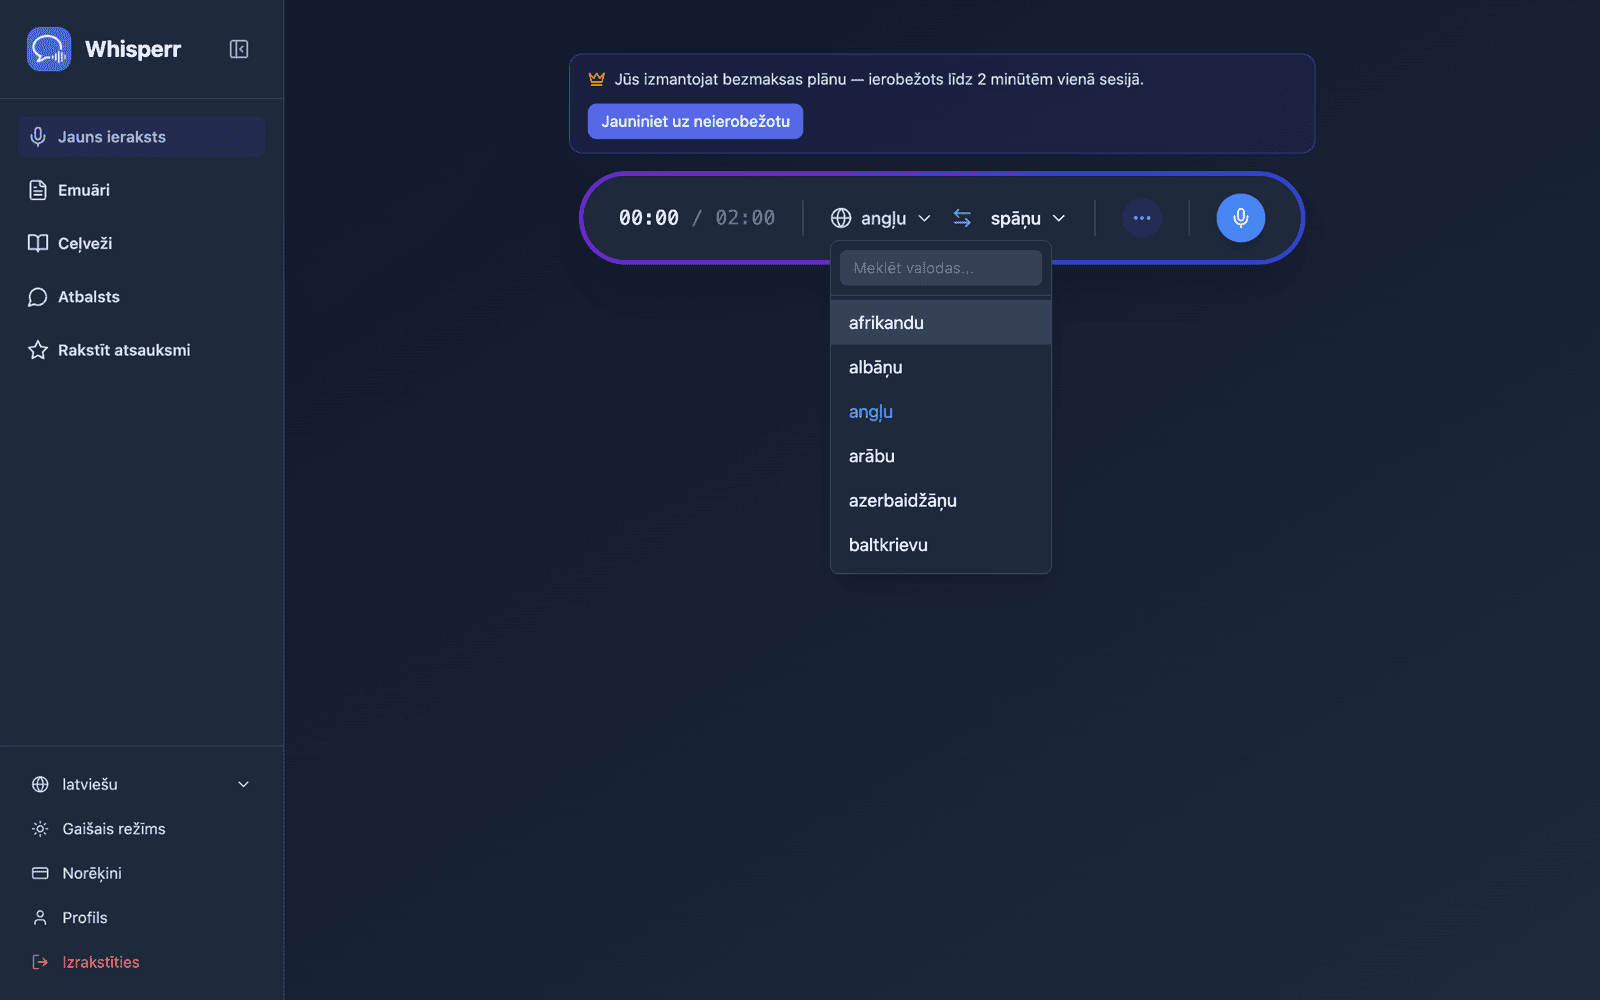Click the chevron next to spāņu
Screen dimensions: 1600x1000
[1059, 218]
